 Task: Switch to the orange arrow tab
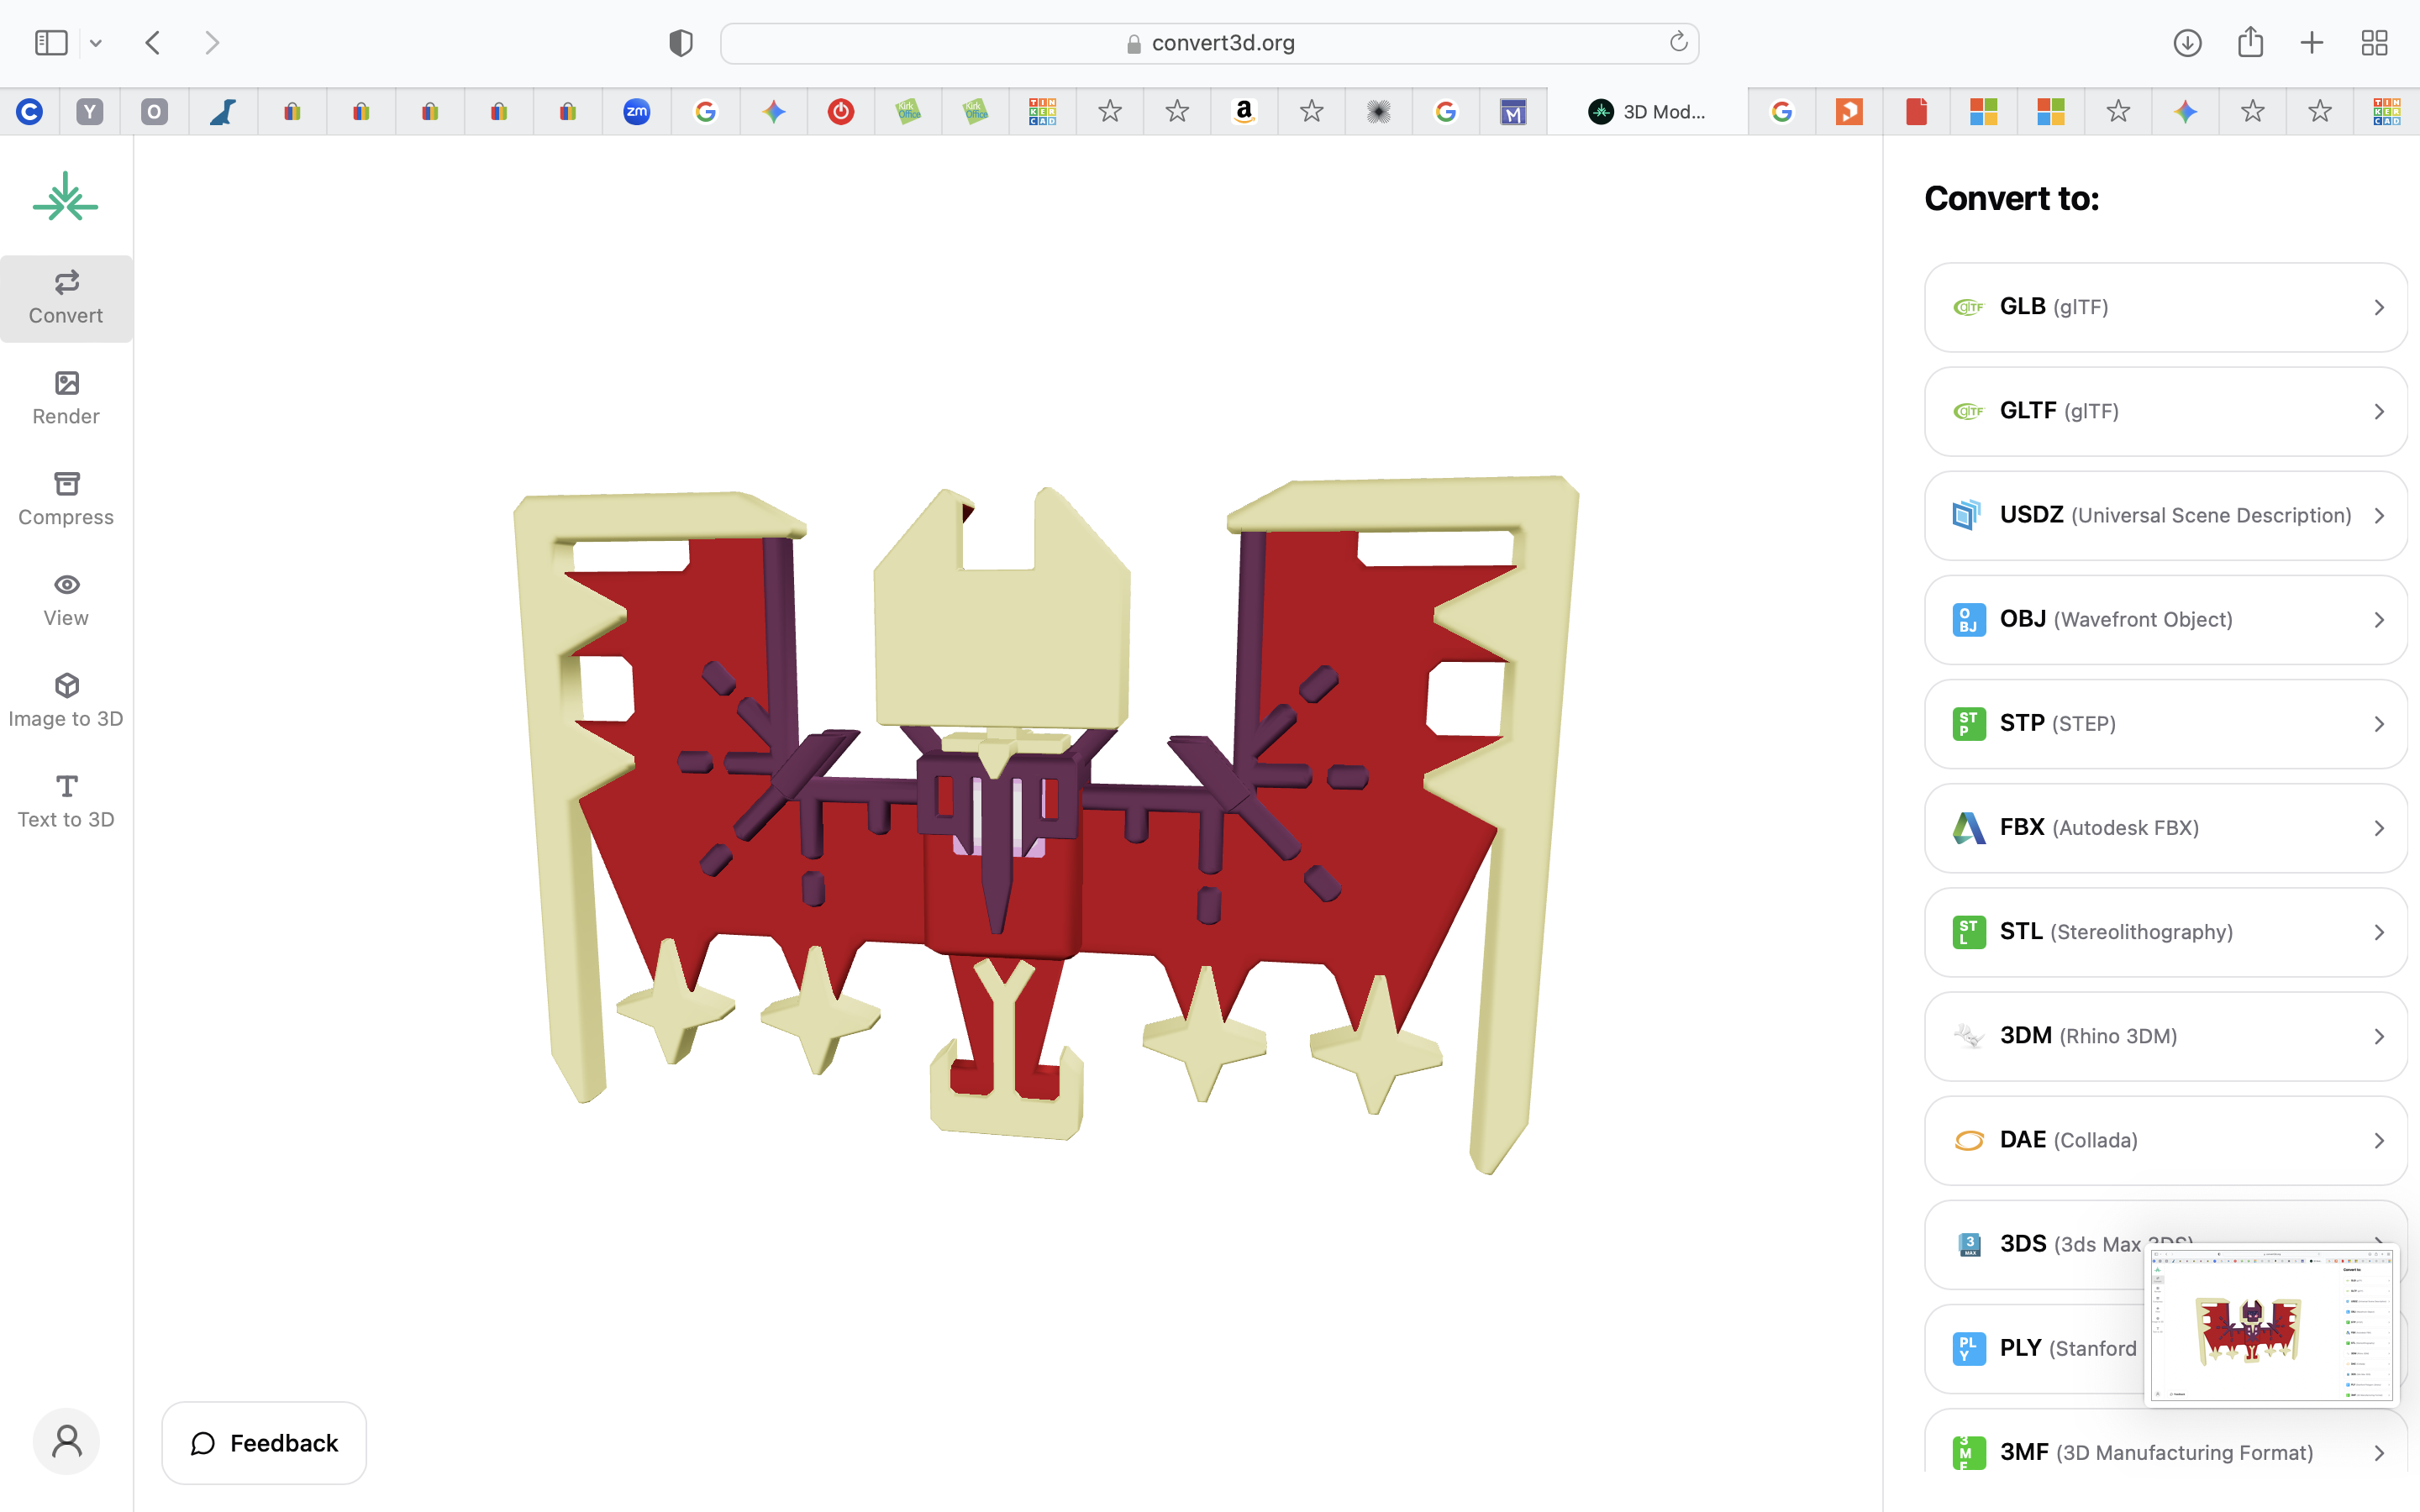[x=1849, y=111]
